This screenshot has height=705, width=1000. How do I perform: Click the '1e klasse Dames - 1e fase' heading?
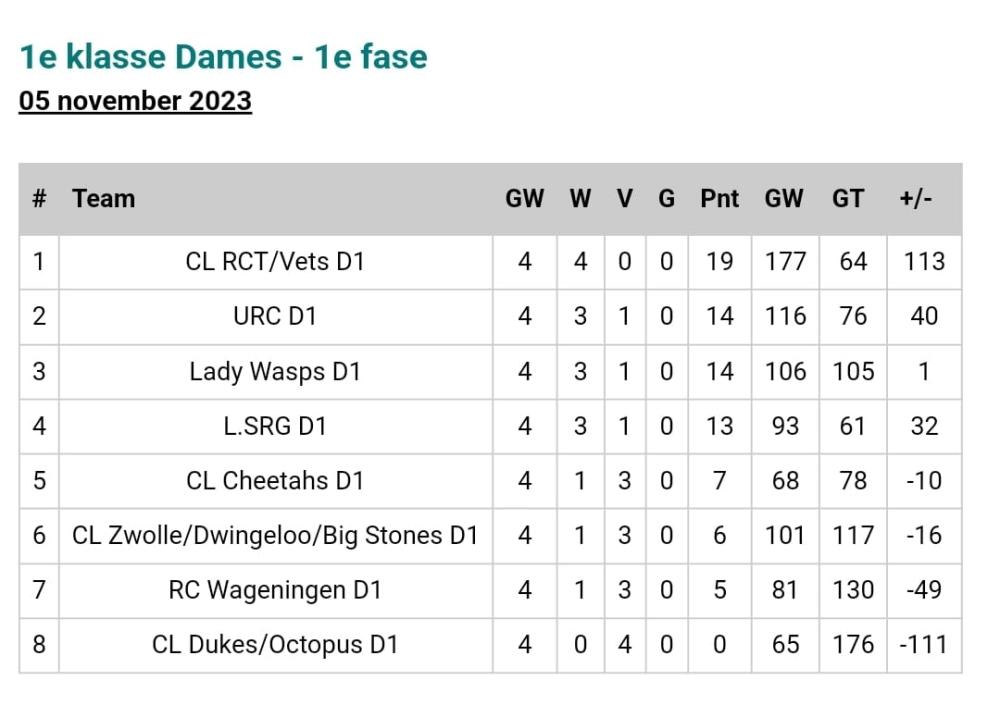pyautogui.click(x=223, y=57)
